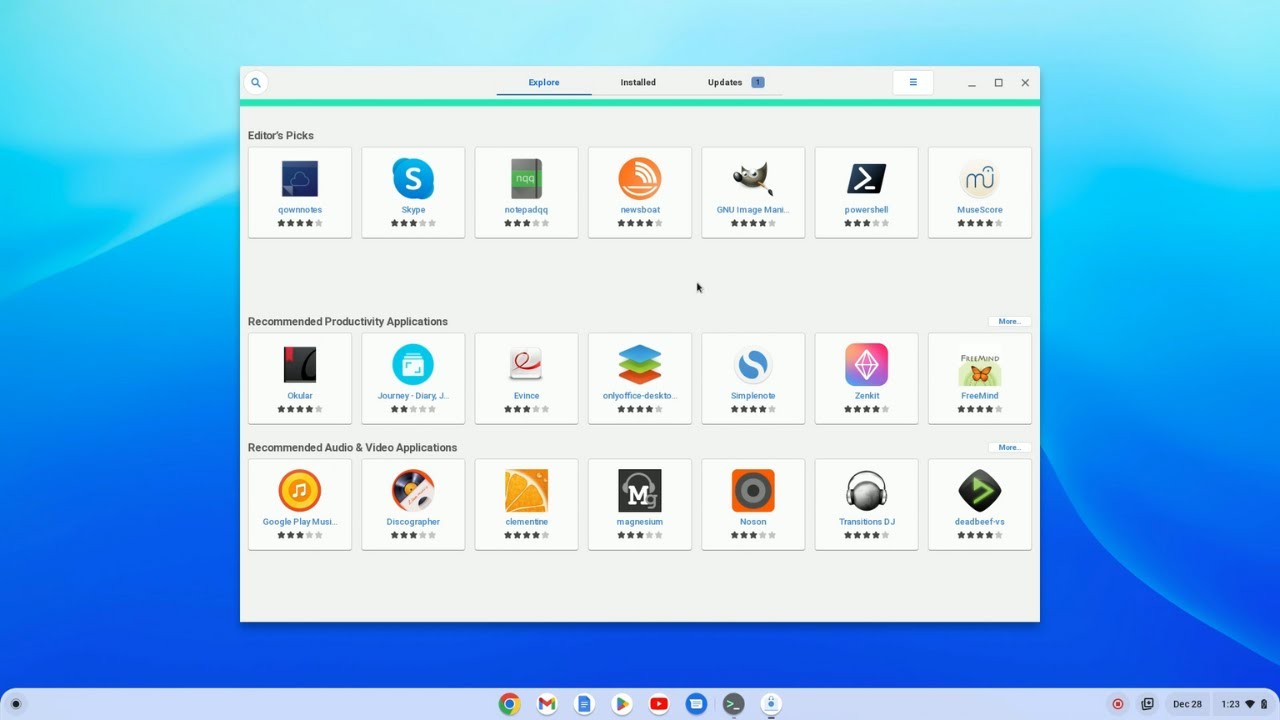The width and height of the screenshot is (1280, 720).
Task: Open the Evince app icon
Action: (x=526, y=365)
